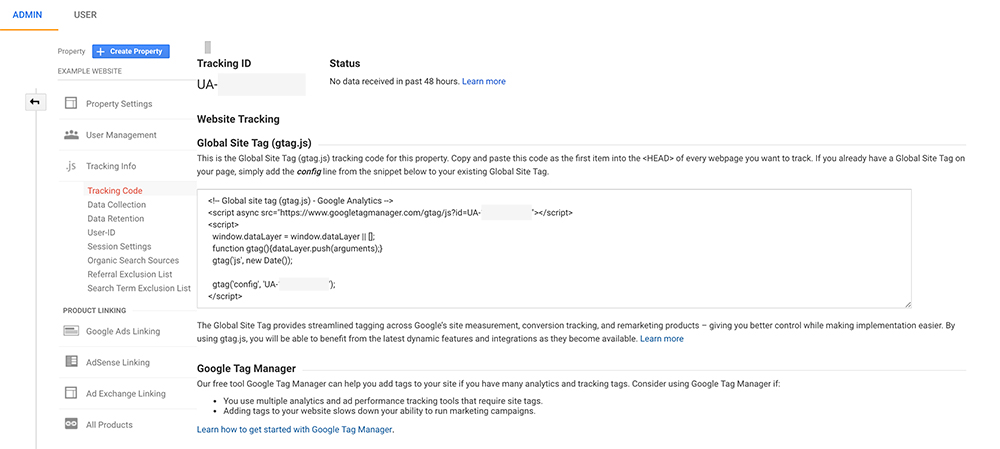Switch to the USER tab
This screenshot has width=1000, height=449.
coord(85,15)
